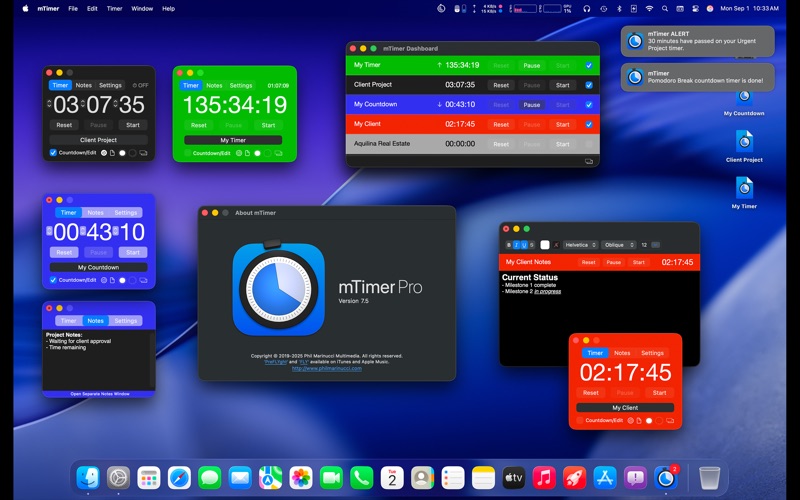This screenshot has height=500, width=800.
Task: Open the Trash in the Dock
Action: 709,478
